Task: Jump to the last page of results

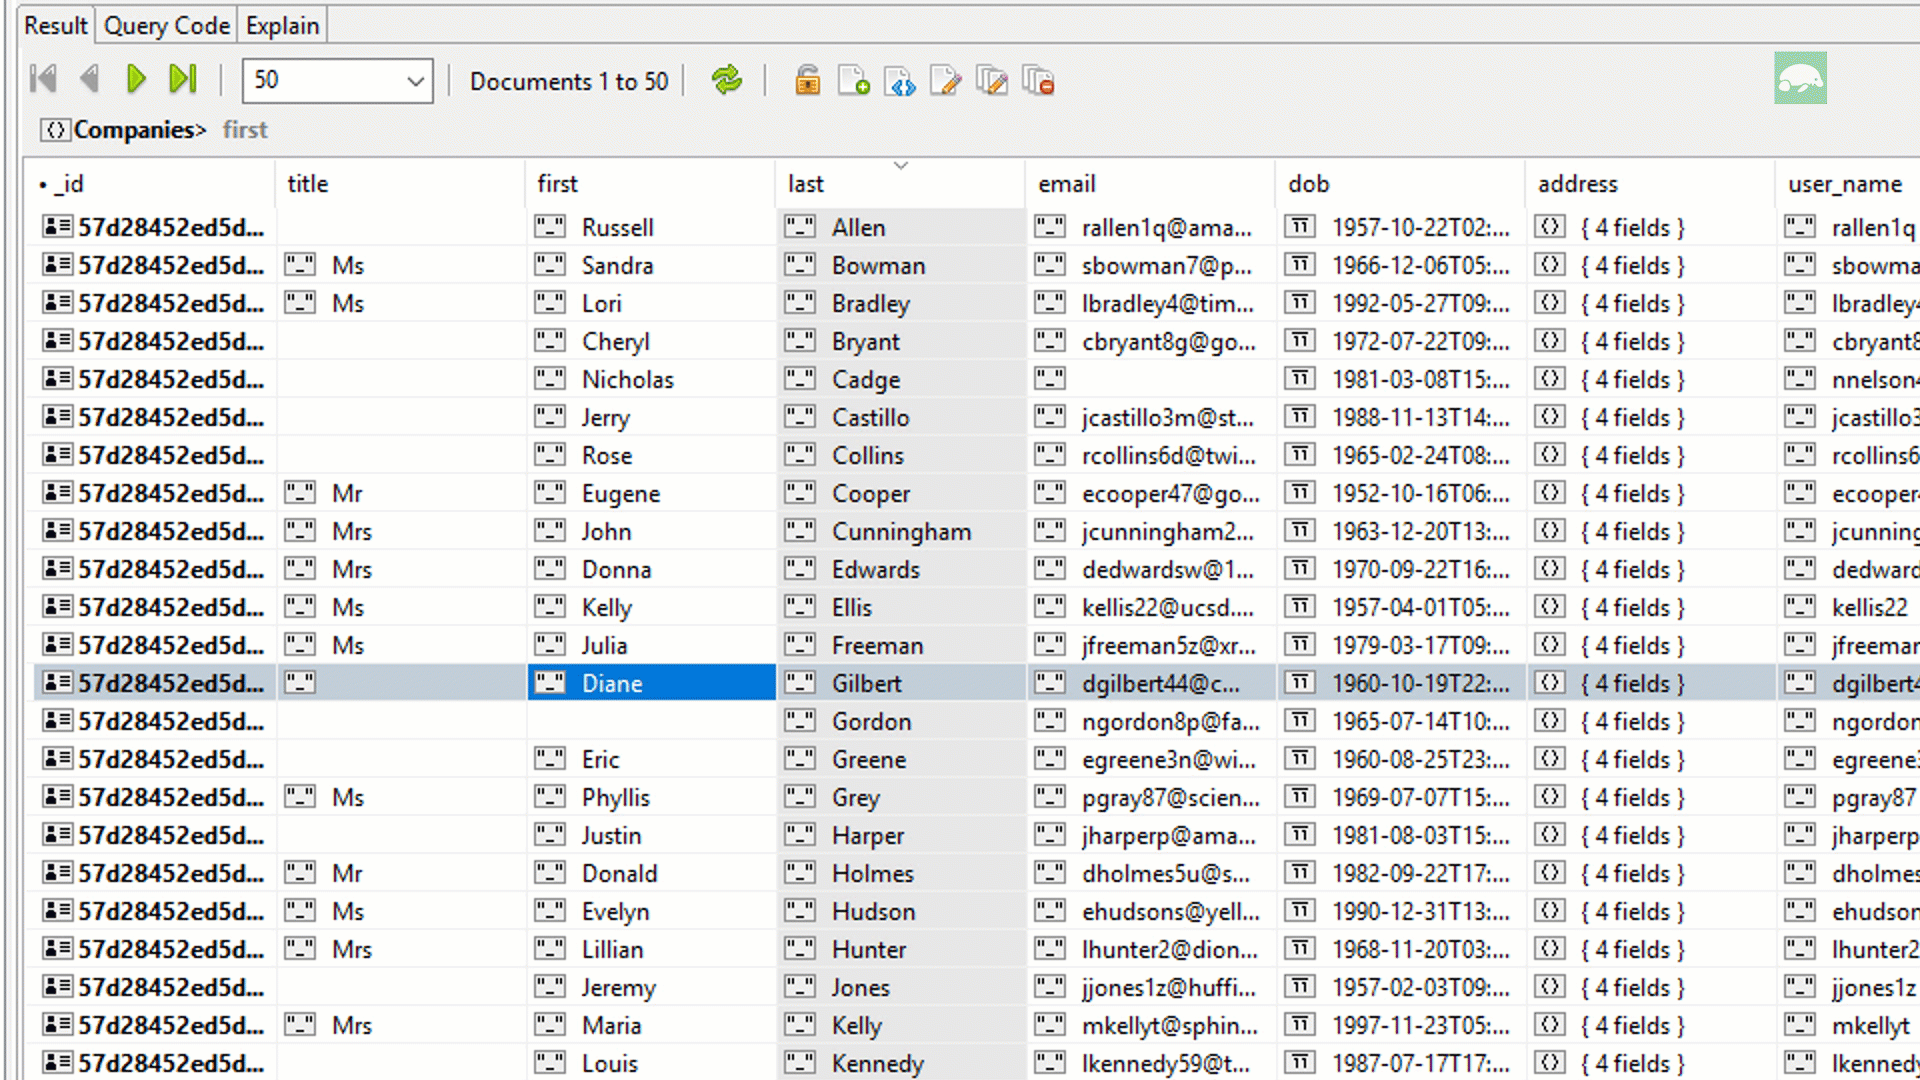Action: click(x=181, y=79)
